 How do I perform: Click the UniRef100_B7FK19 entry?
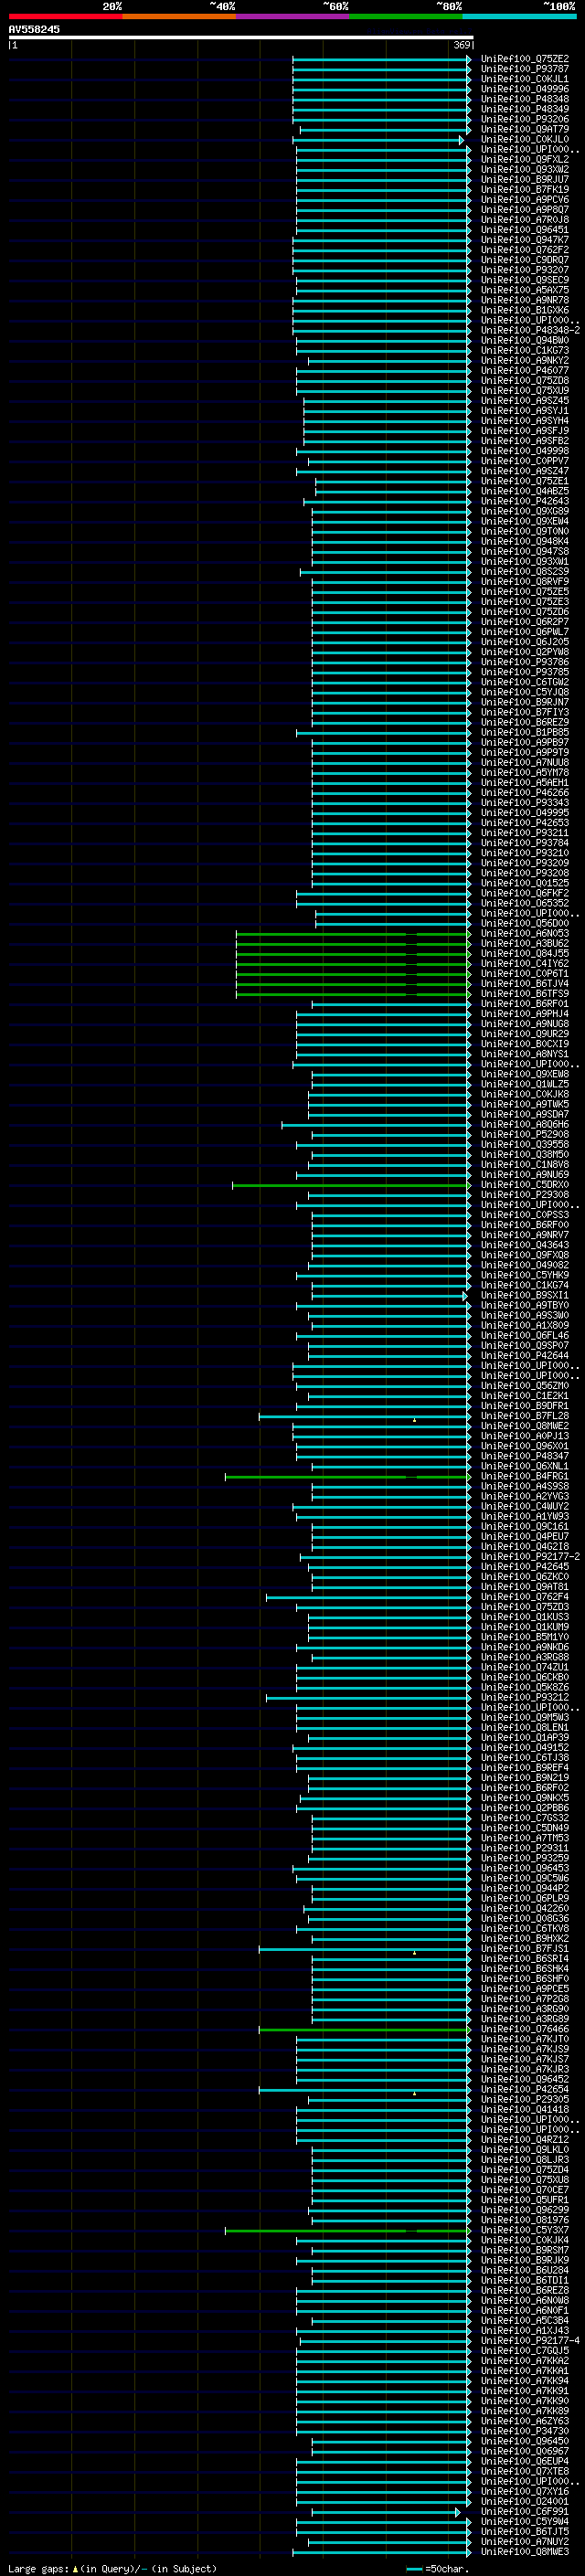coord(525,189)
